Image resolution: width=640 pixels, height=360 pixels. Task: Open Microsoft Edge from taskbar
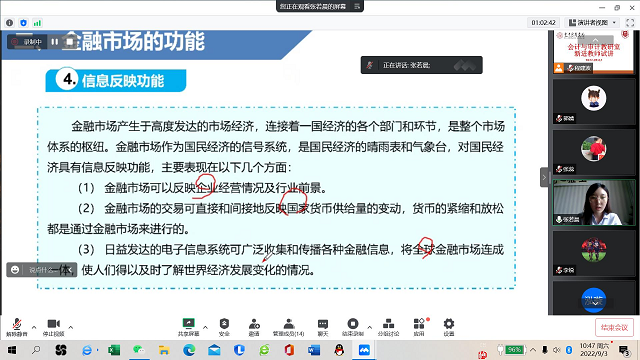(x=189, y=350)
